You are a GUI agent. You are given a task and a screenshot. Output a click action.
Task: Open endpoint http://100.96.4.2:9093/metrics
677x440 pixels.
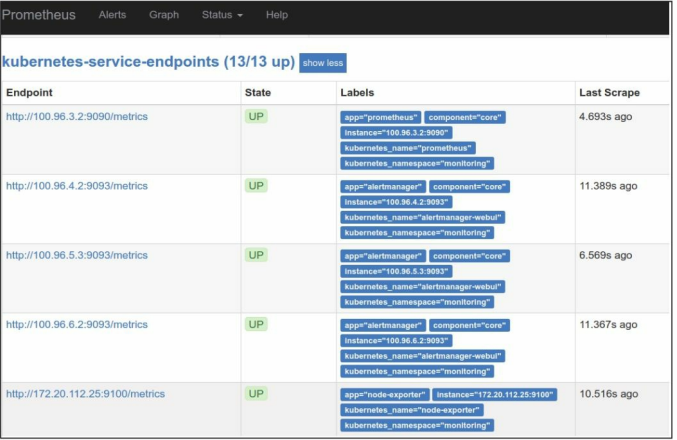[77, 186]
